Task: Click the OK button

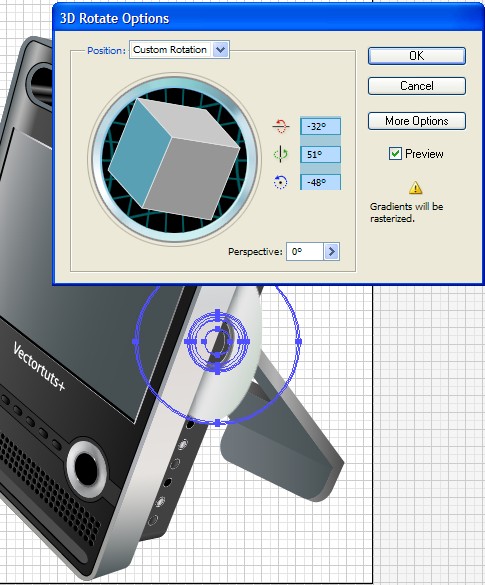Action: point(417,56)
